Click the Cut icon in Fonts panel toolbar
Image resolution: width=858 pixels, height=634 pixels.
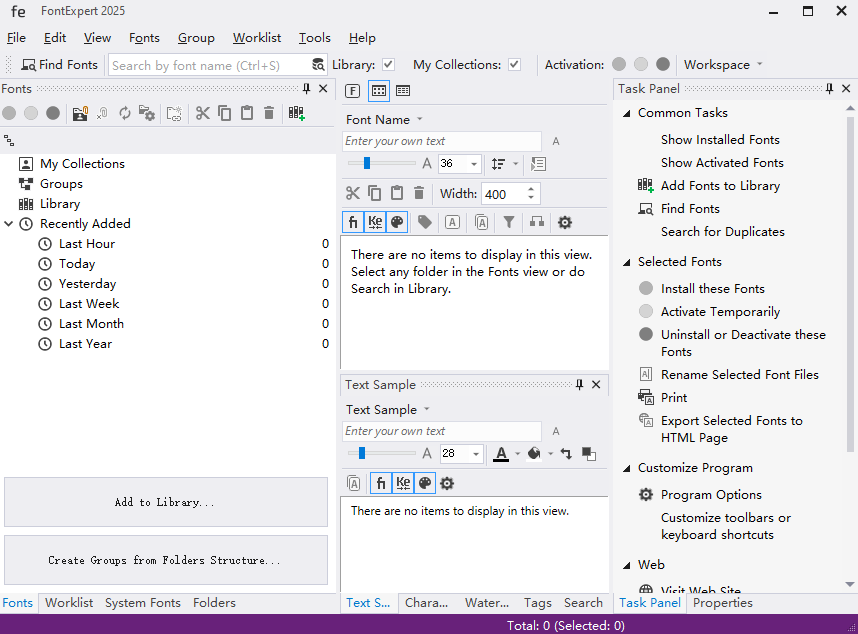202,113
